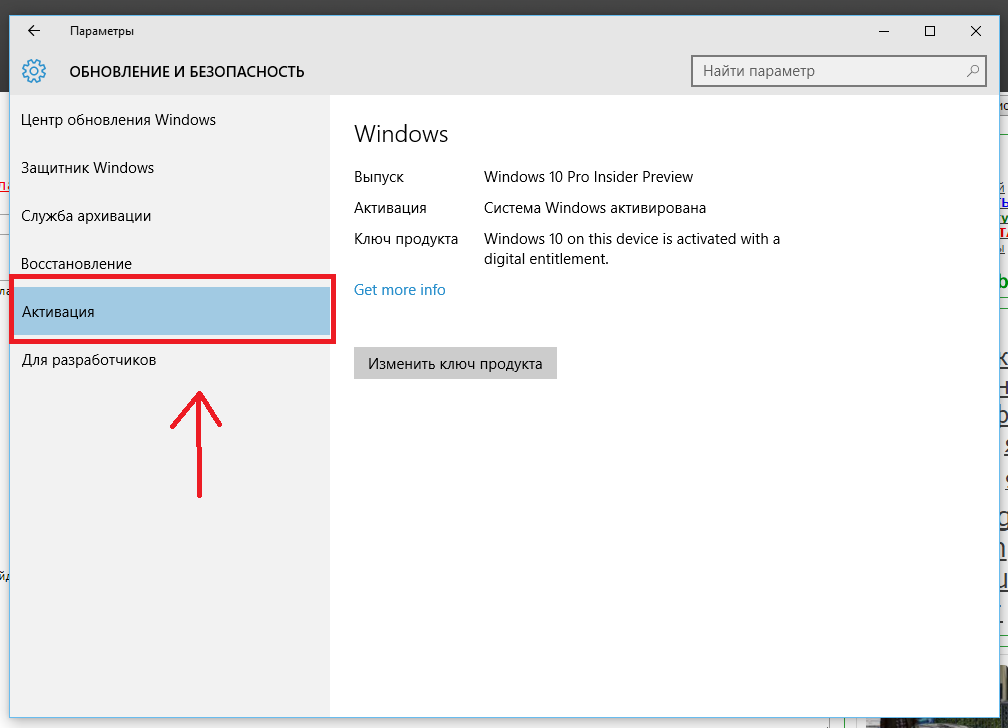Select the highlighted Активация item

click(x=58, y=312)
